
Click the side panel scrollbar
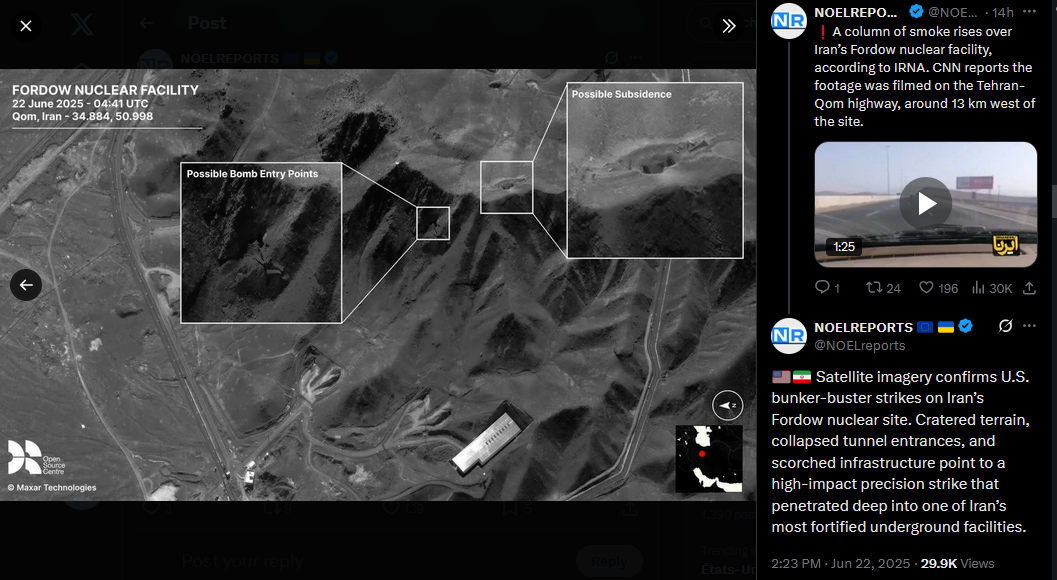(1053, 202)
